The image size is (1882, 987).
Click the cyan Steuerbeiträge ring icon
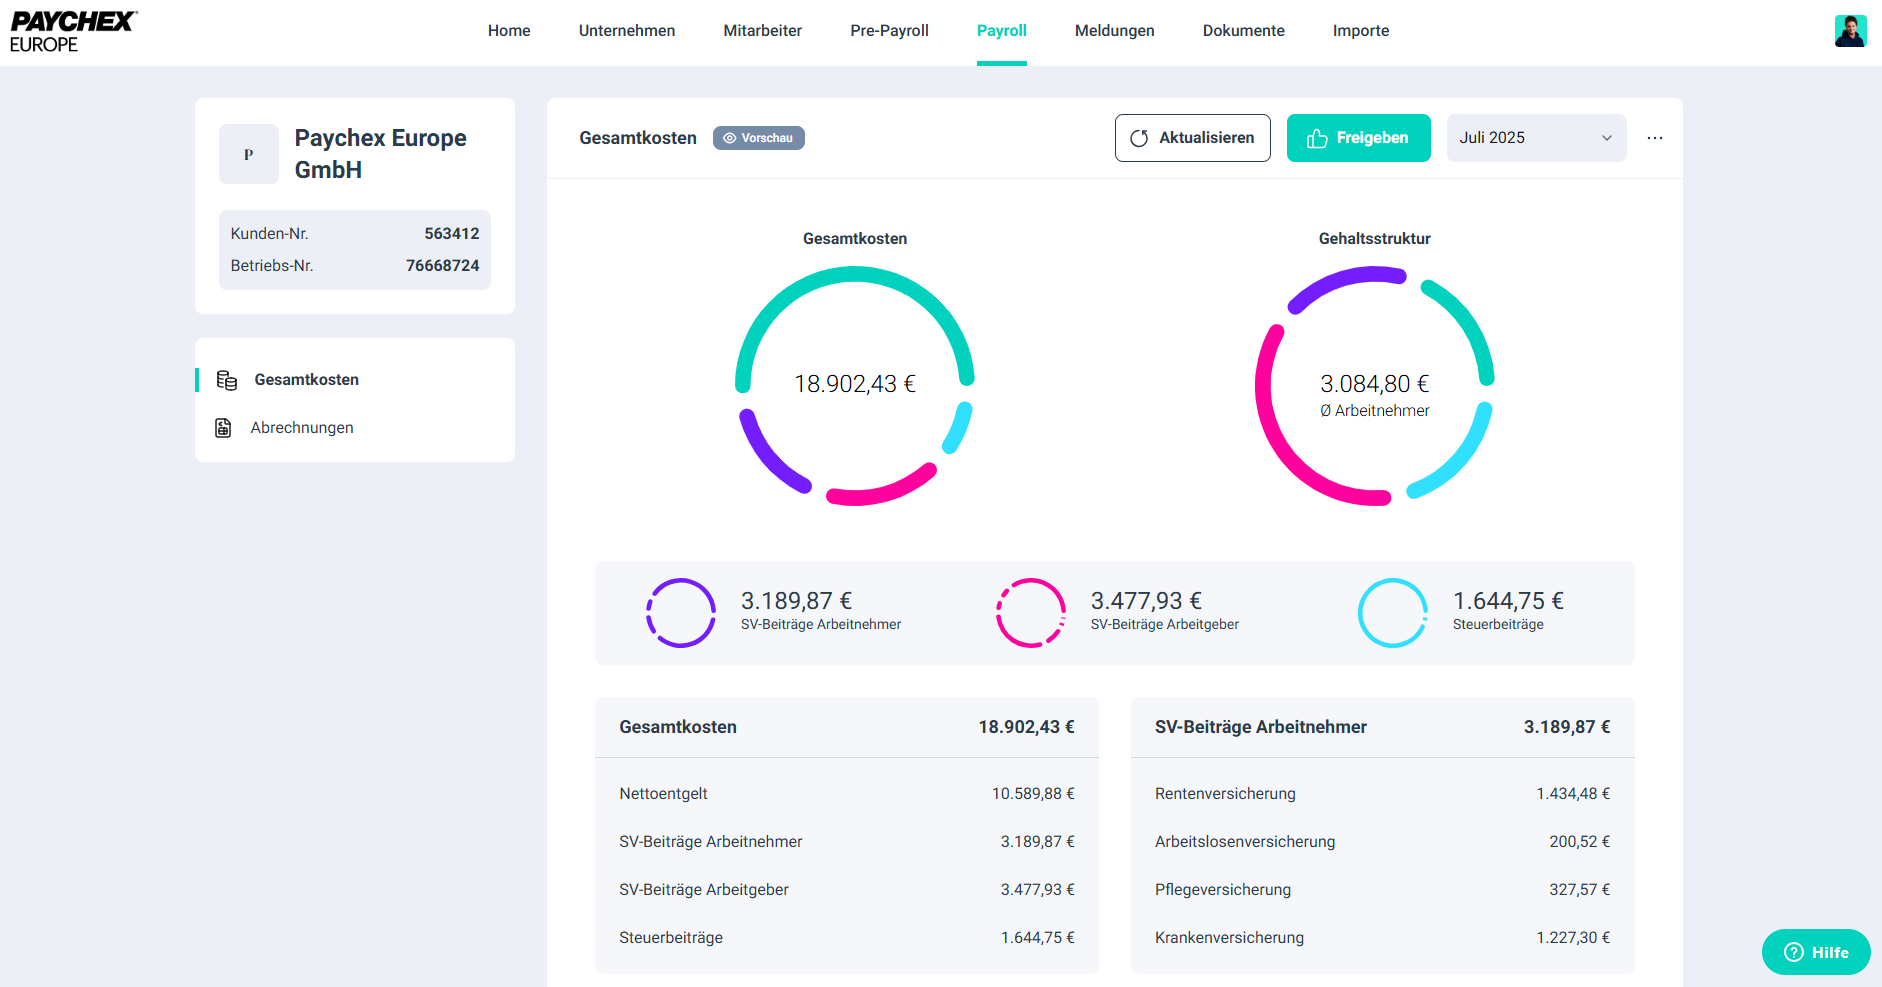(x=1393, y=613)
